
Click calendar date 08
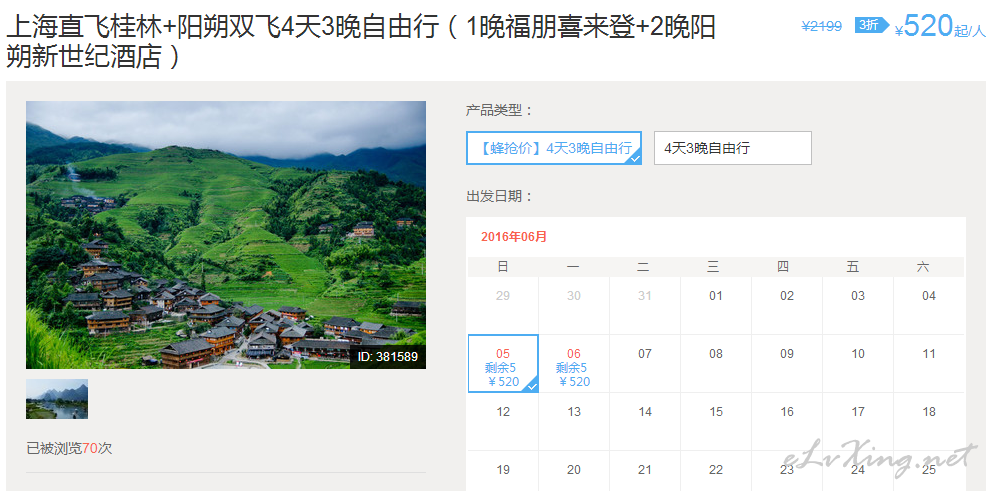click(x=716, y=364)
